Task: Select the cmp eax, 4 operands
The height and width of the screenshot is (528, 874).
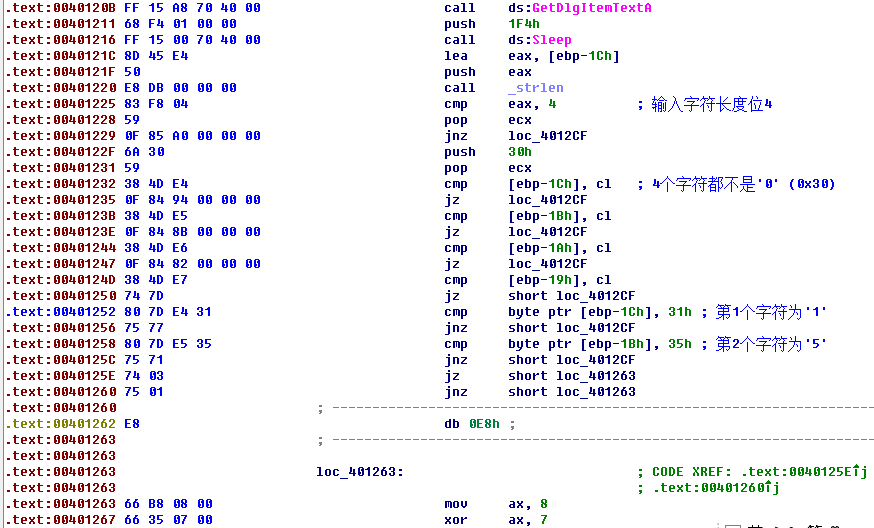Action: click(x=532, y=104)
